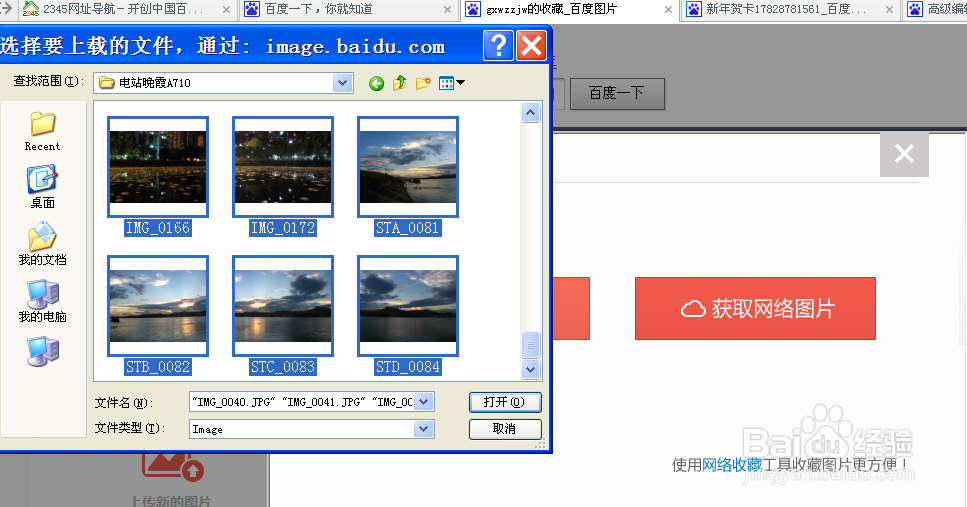Open the 我的电脑 shortcut
The height and width of the screenshot is (507, 967).
[43, 301]
